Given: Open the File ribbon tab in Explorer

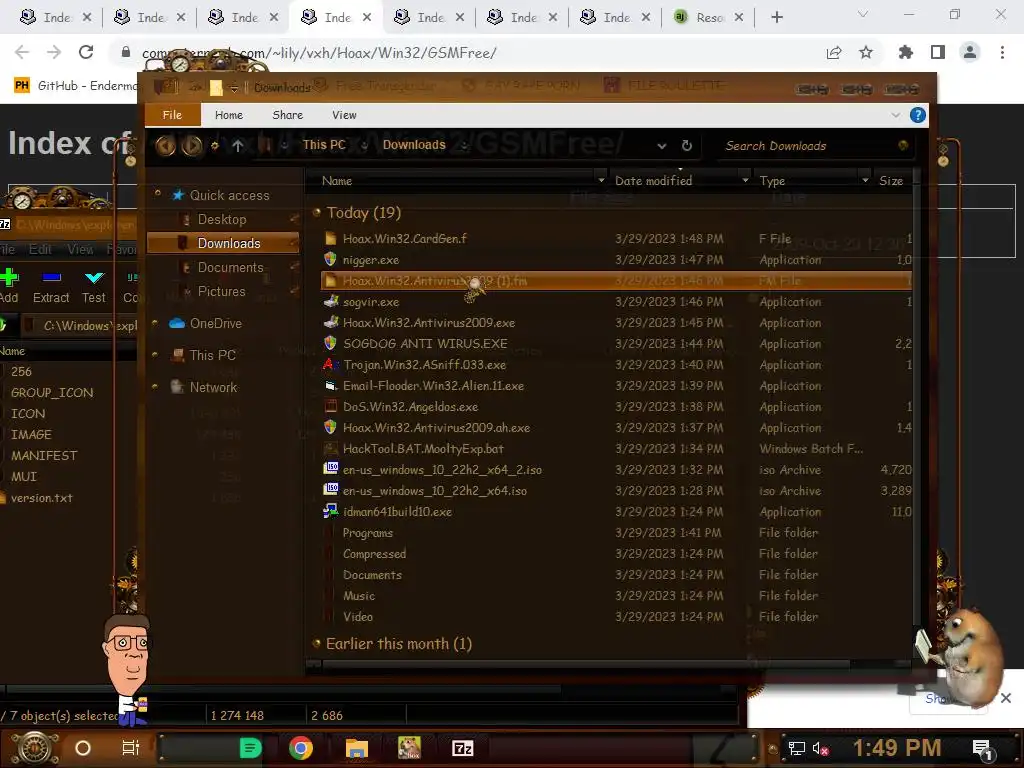Looking at the screenshot, I should click(172, 115).
